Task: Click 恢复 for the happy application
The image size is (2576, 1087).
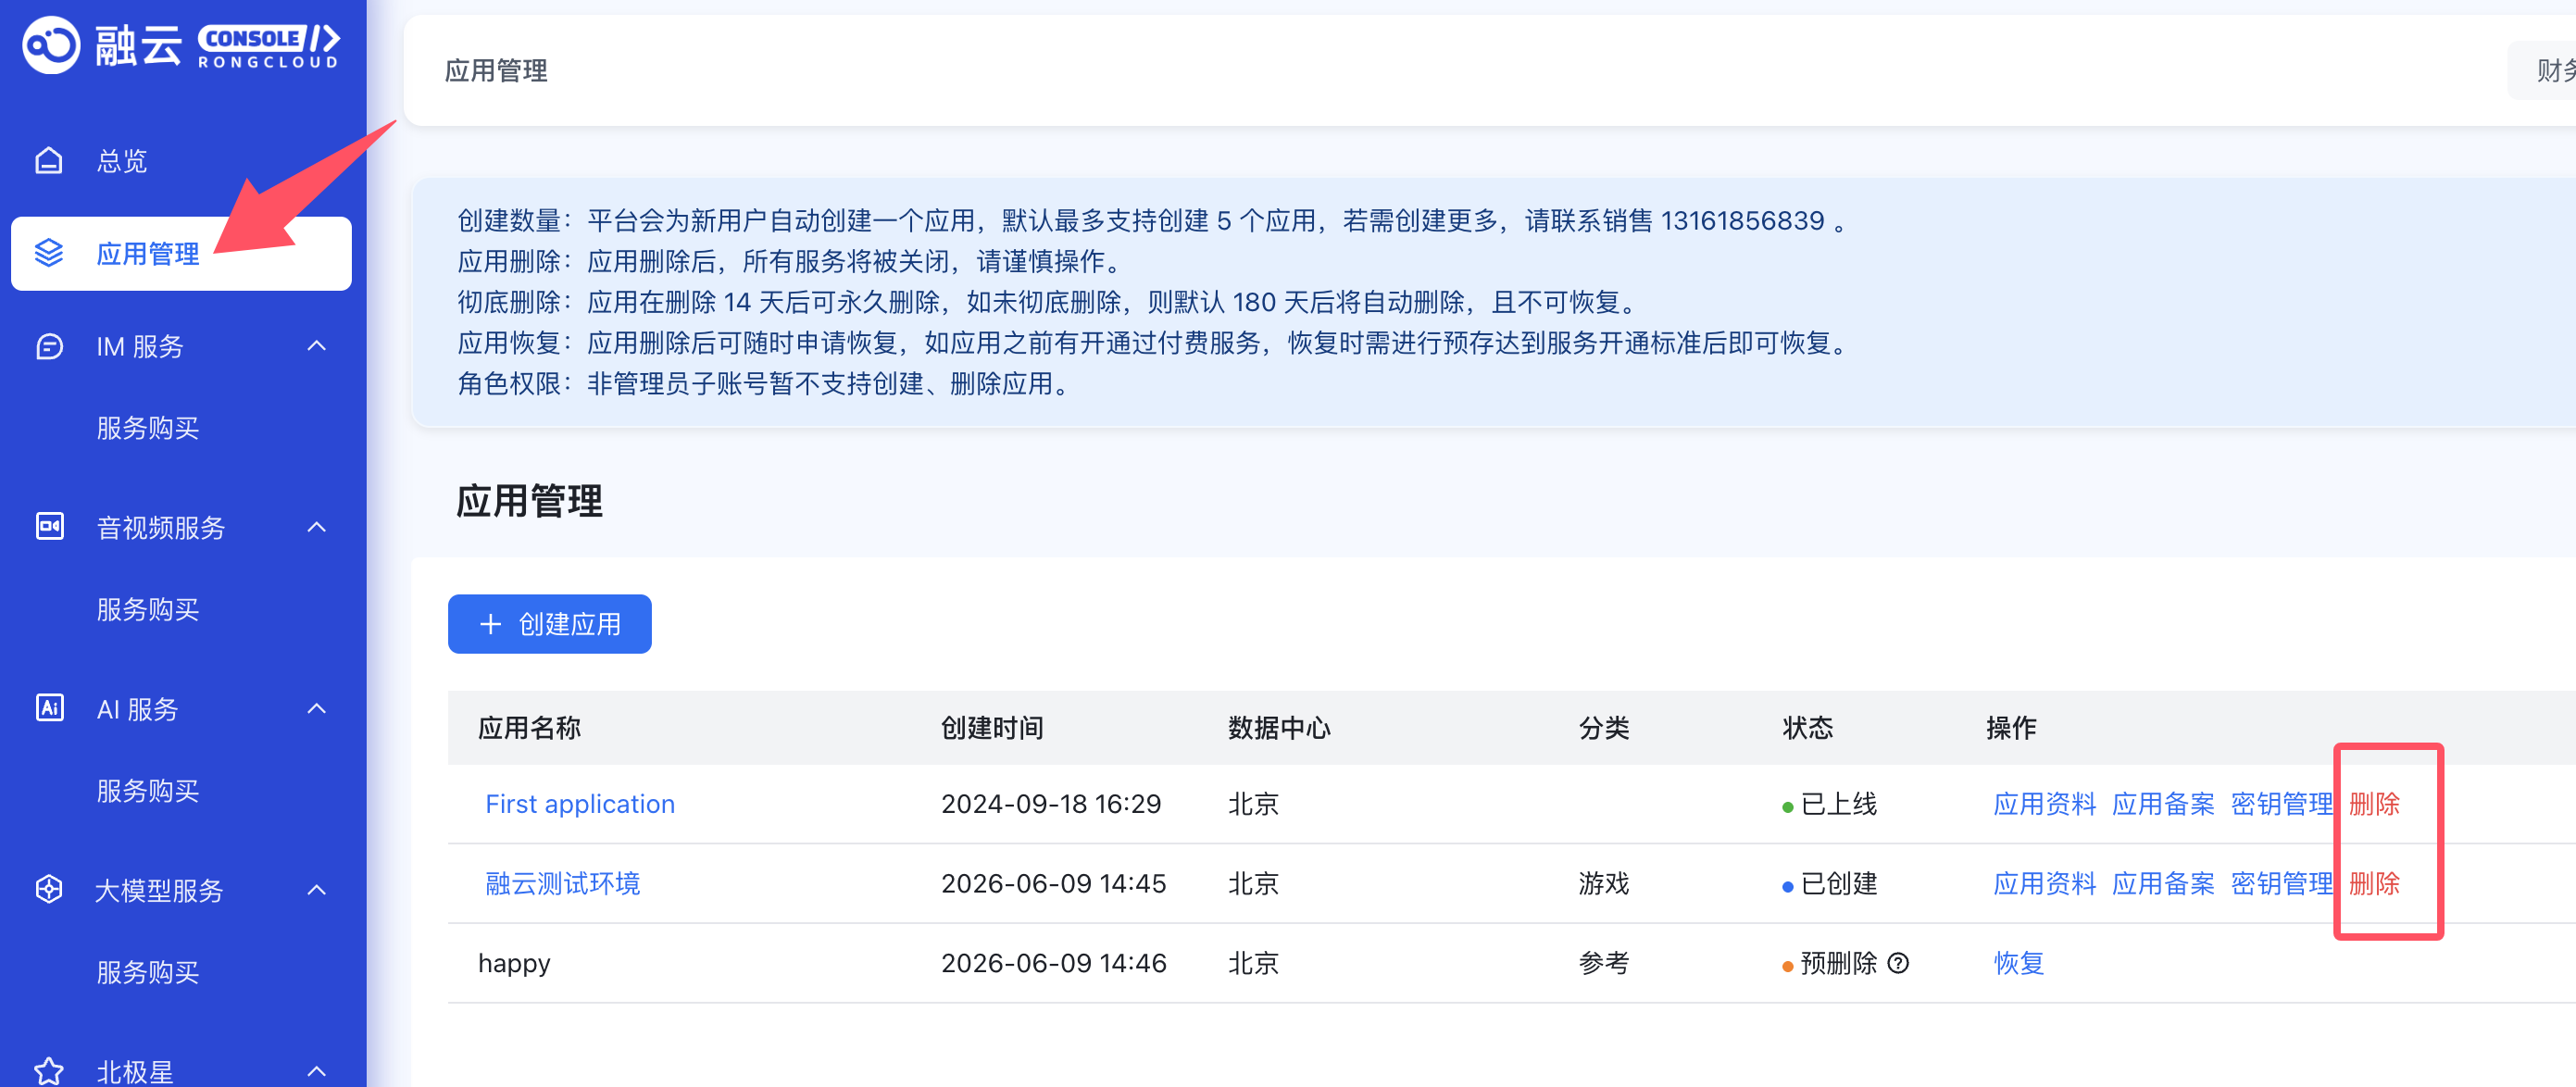Action: pyautogui.click(x=2019, y=963)
